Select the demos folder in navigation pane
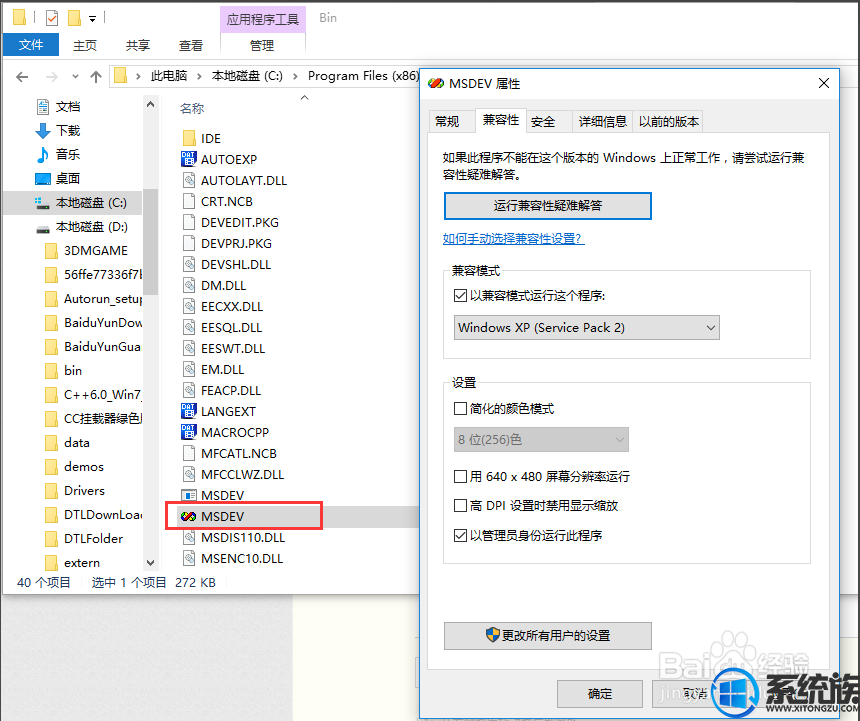Screen dimensions: 860x721 click(x=84, y=467)
